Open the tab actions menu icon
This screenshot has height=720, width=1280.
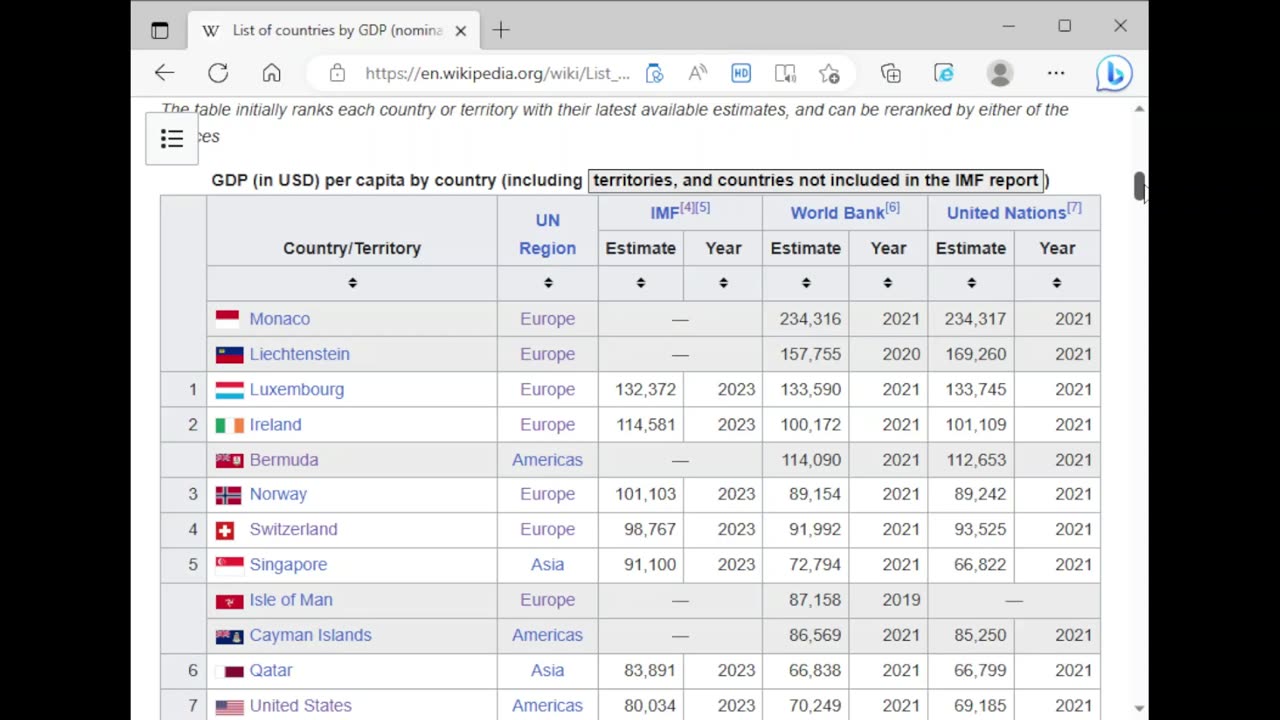[160, 30]
